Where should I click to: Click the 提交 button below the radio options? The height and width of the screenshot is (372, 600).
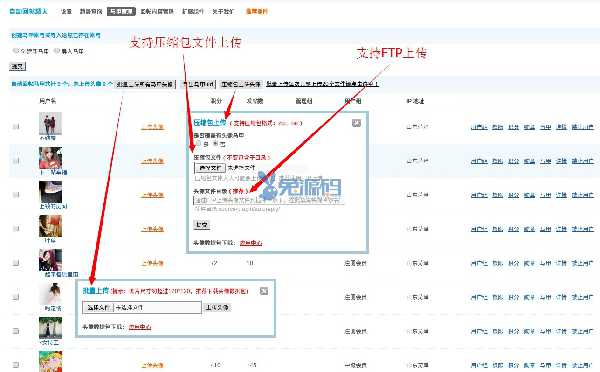pos(17,67)
